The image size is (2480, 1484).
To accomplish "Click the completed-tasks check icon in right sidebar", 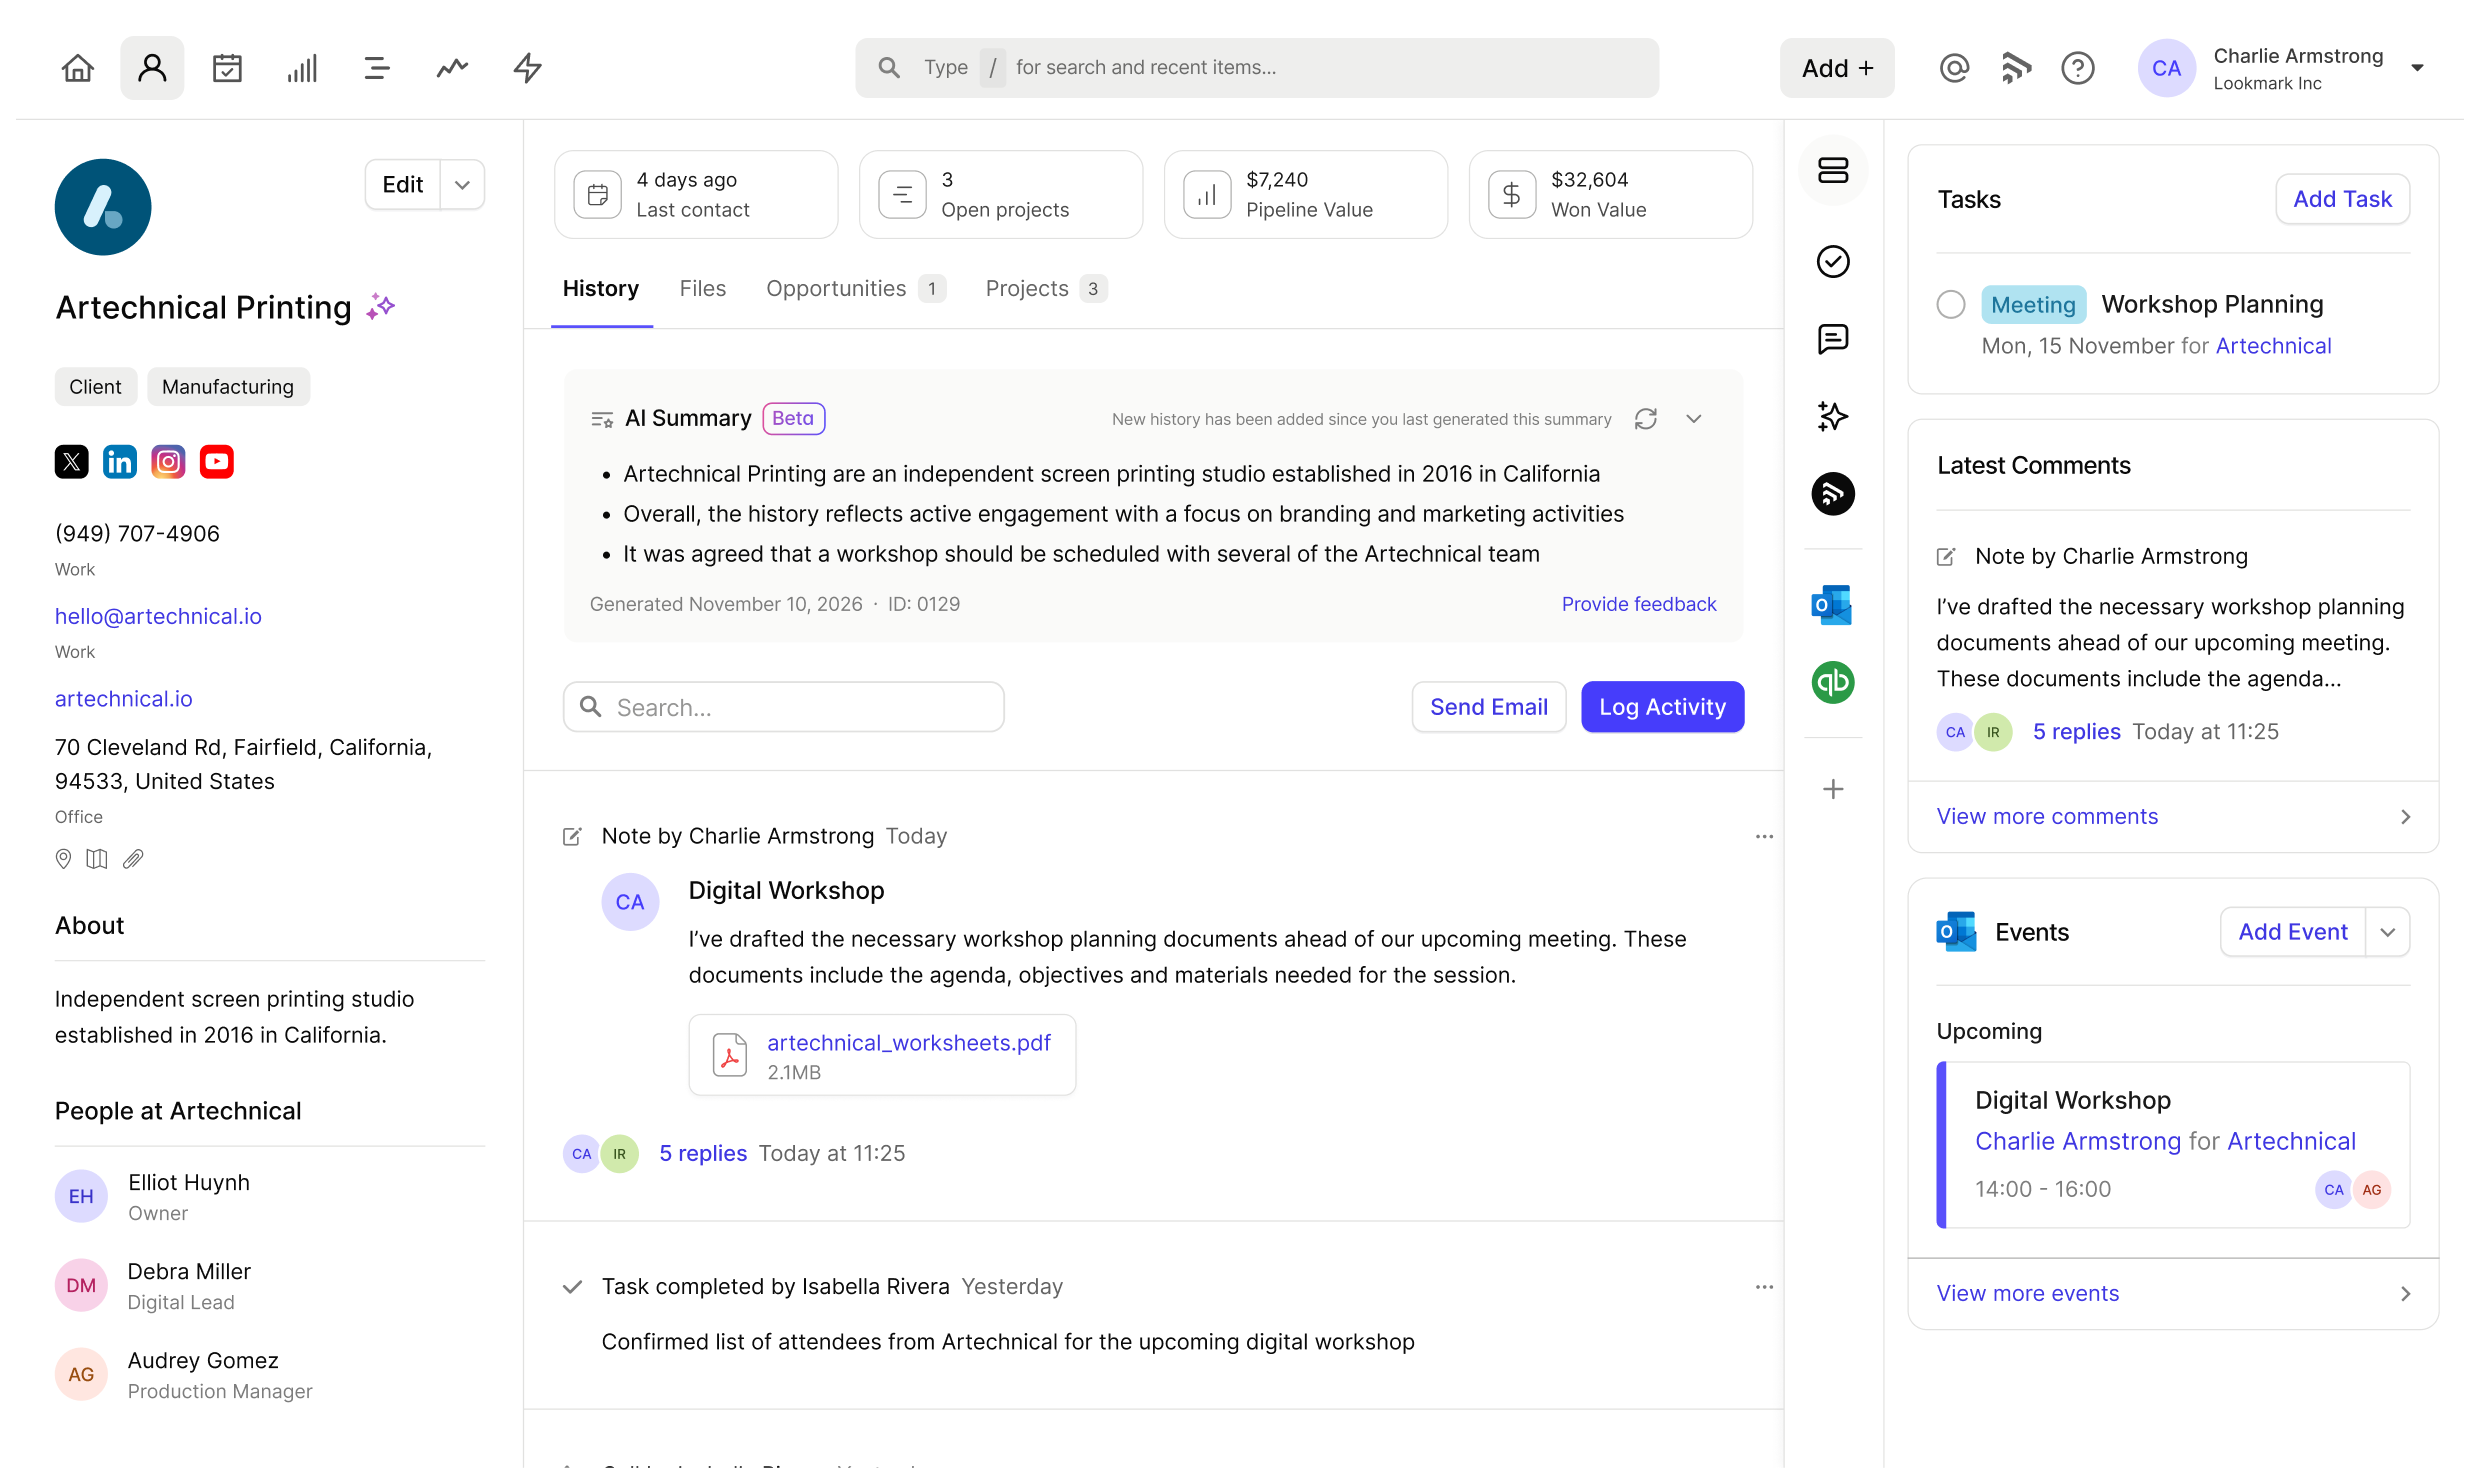I will [x=1833, y=261].
